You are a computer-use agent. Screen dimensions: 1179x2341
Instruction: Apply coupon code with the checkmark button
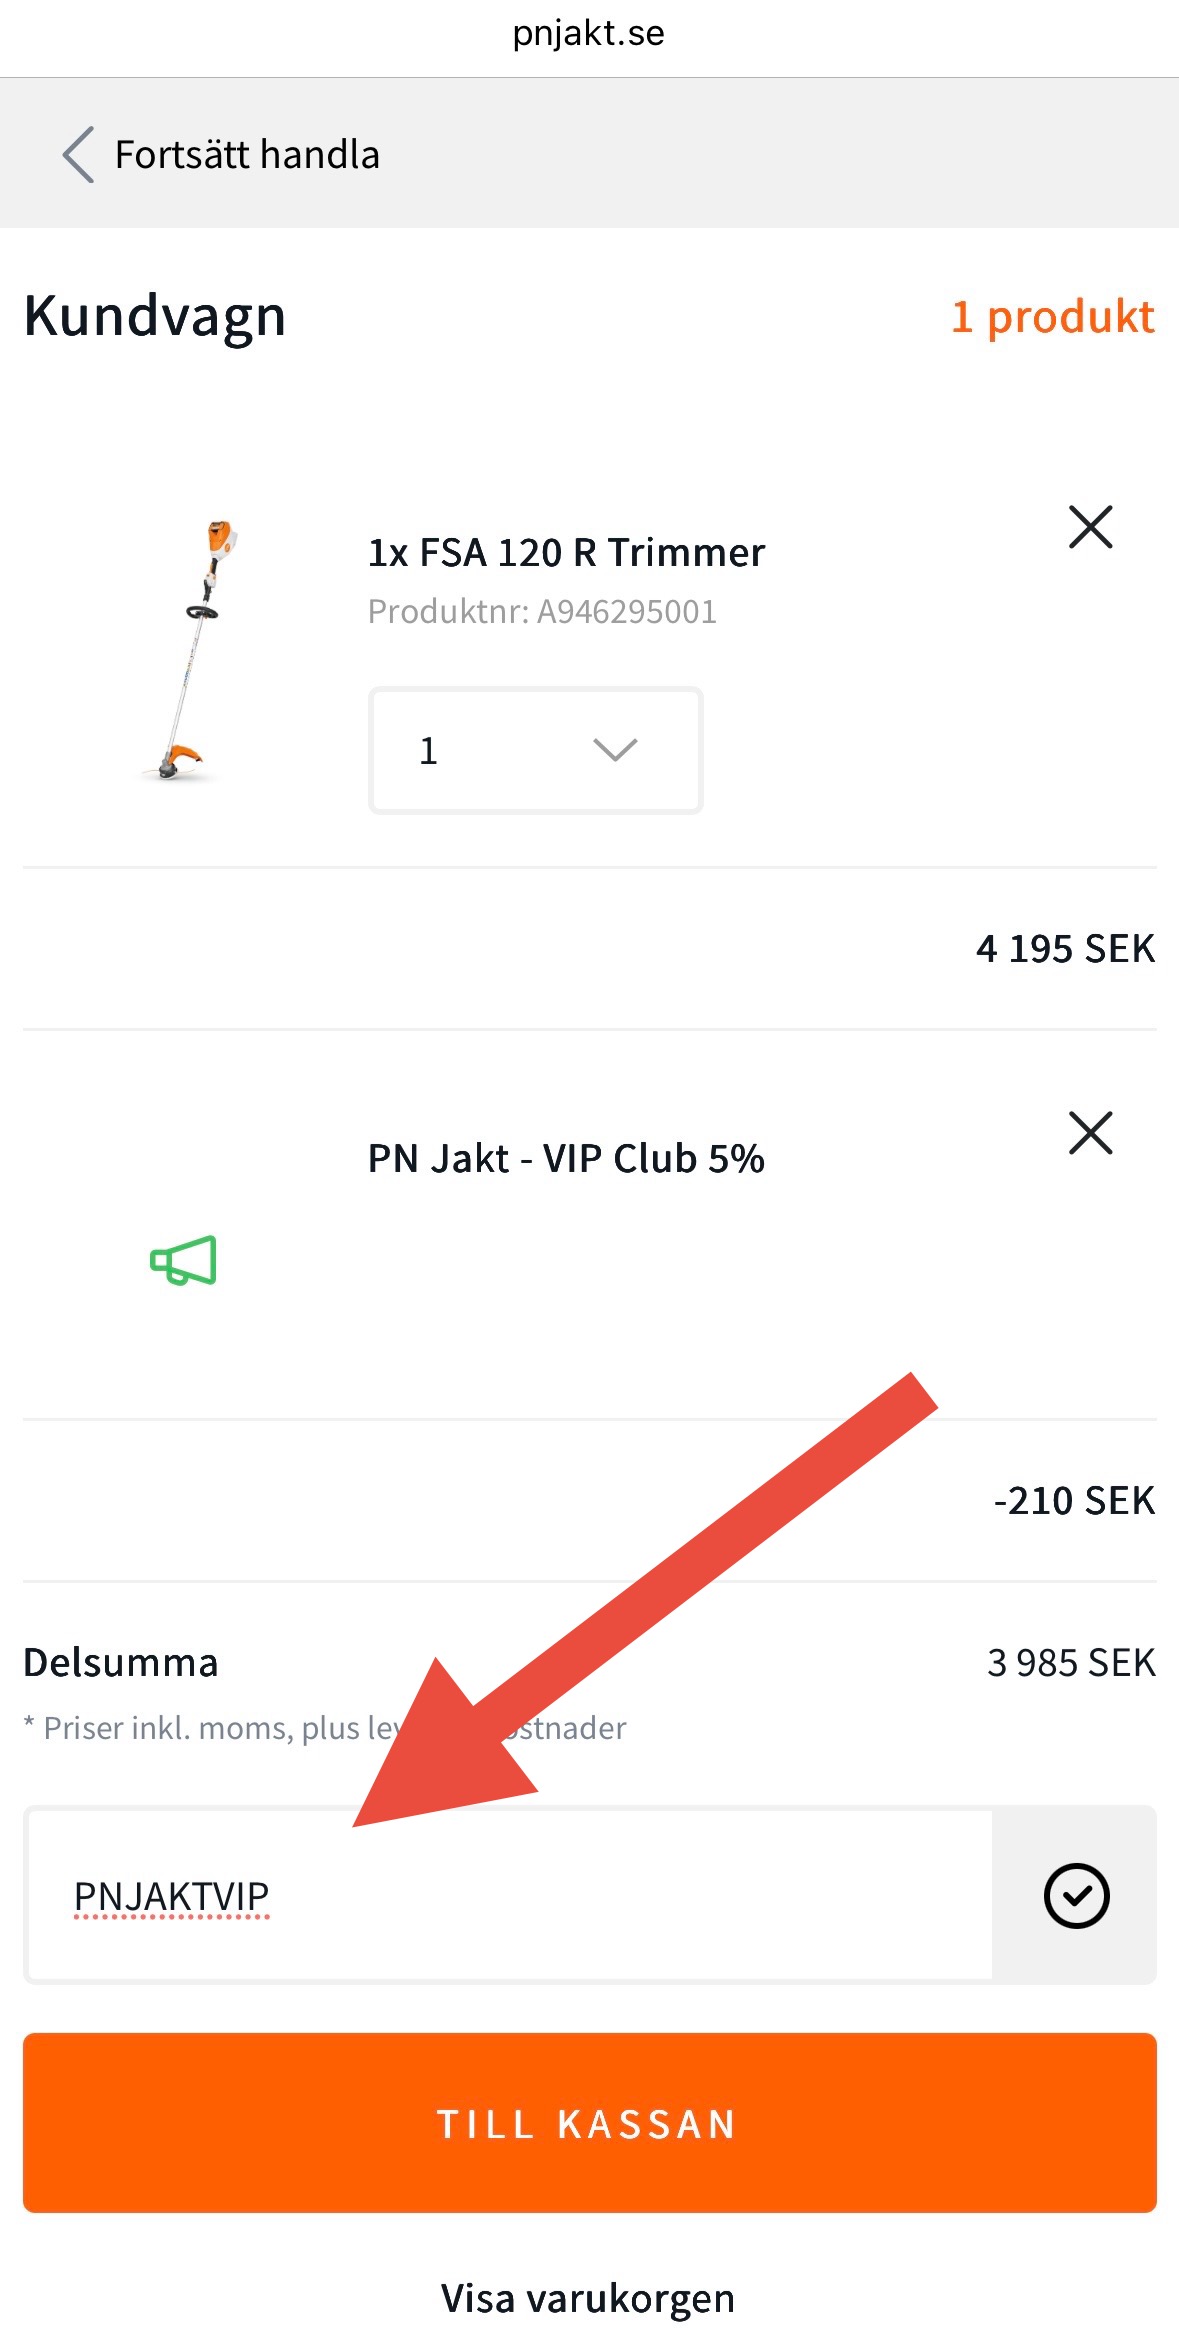(1076, 1896)
